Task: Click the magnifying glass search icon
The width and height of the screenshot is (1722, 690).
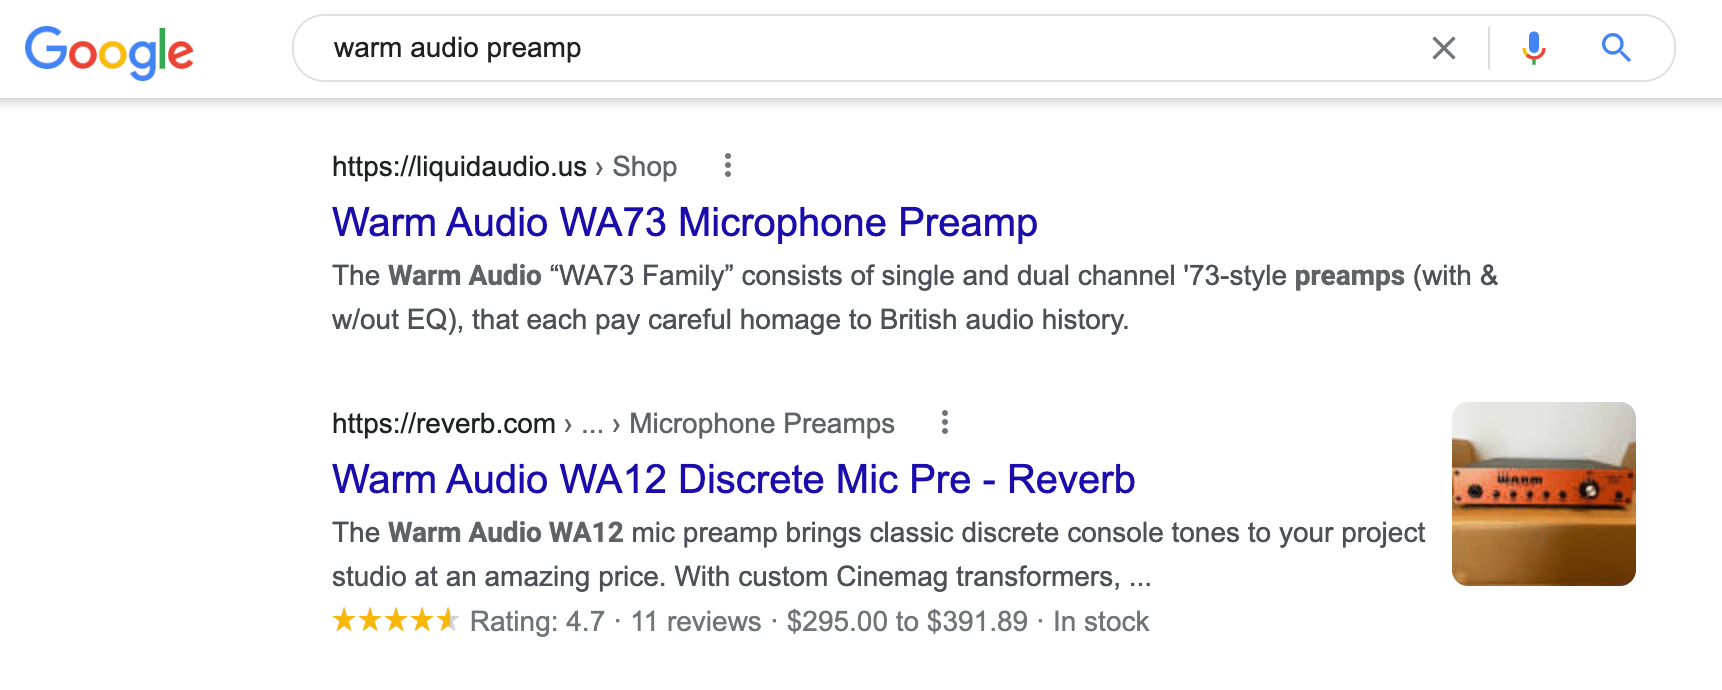Action: pyautogui.click(x=1615, y=48)
